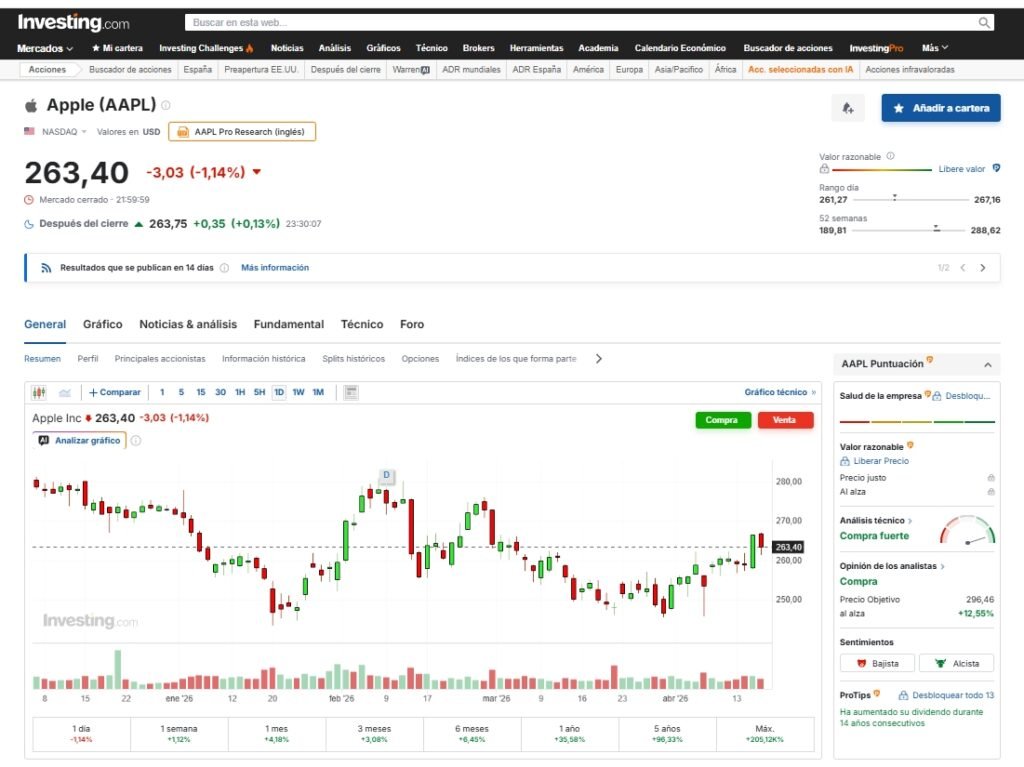Collapse the AAPL Puntuación panel
The height and width of the screenshot is (767, 1024).
click(987, 365)
